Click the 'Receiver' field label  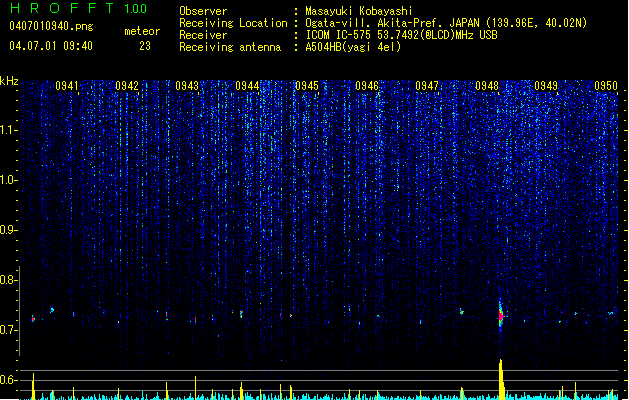pyautogui.click(x=203, y=35)
